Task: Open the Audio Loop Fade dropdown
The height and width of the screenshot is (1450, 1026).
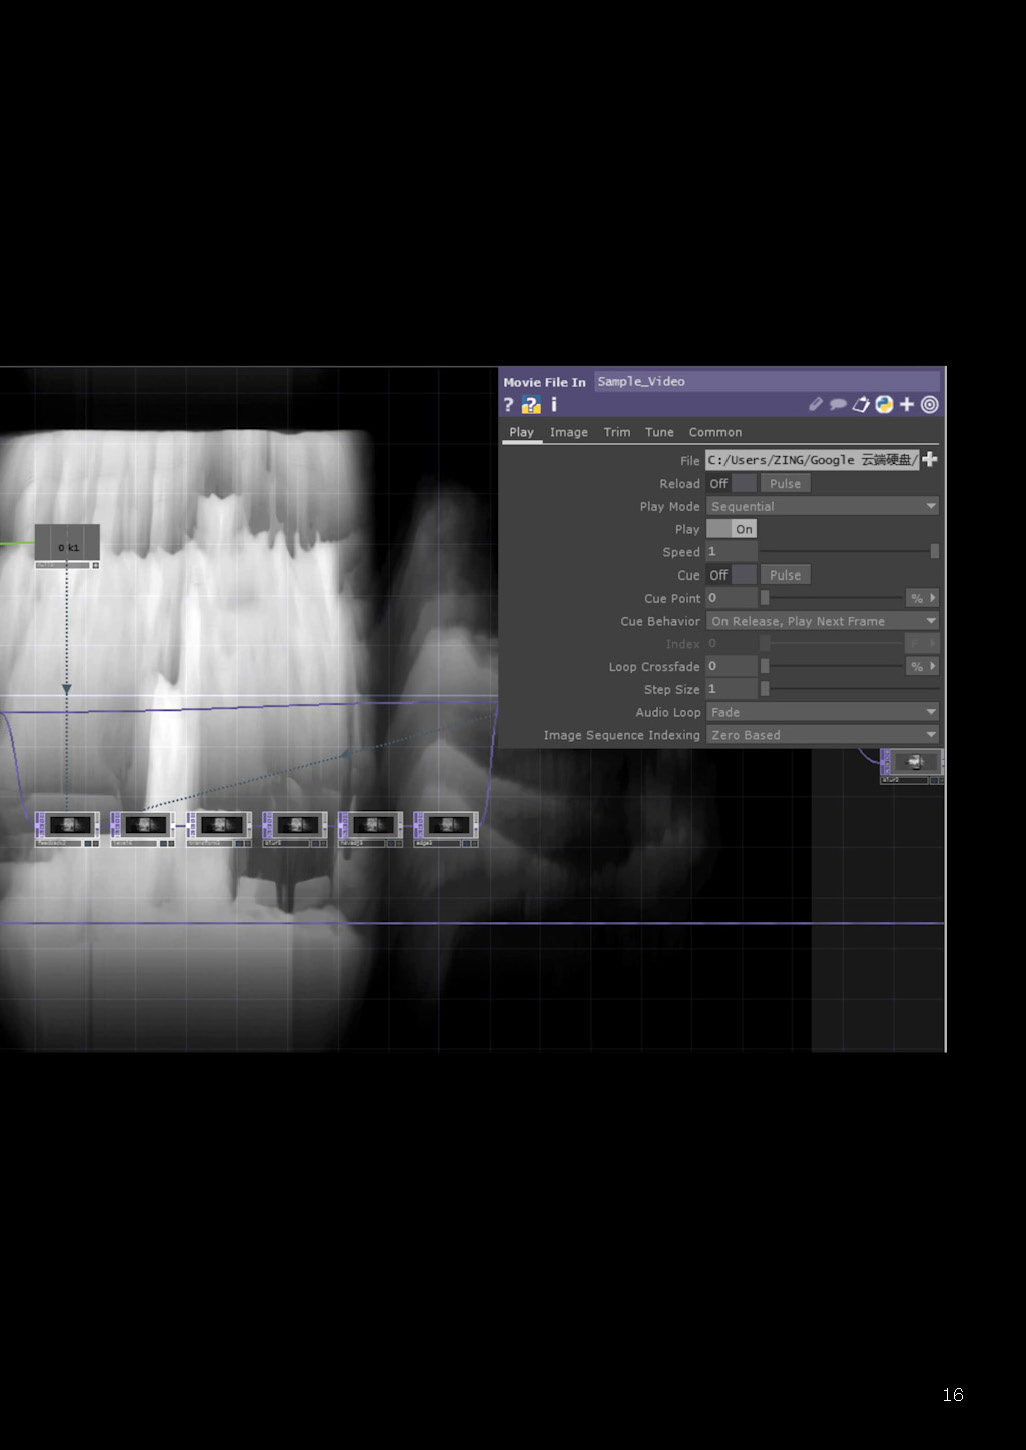Action: [x=822, y=712]
